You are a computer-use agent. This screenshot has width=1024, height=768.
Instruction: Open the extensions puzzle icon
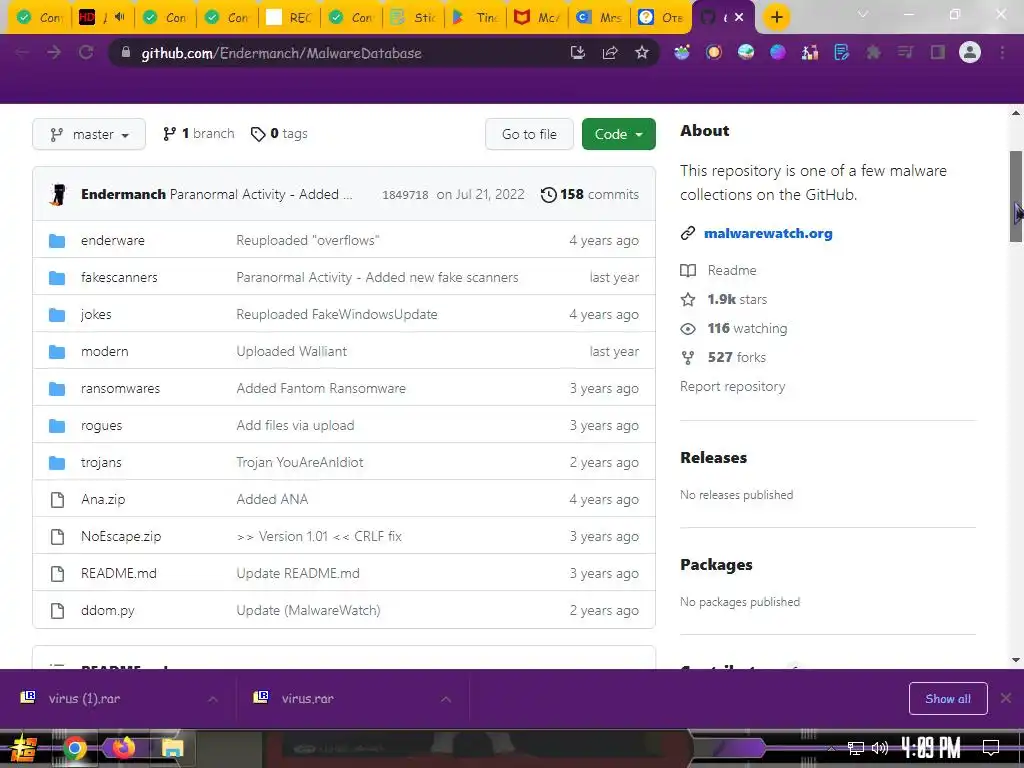tap(873, 52)
